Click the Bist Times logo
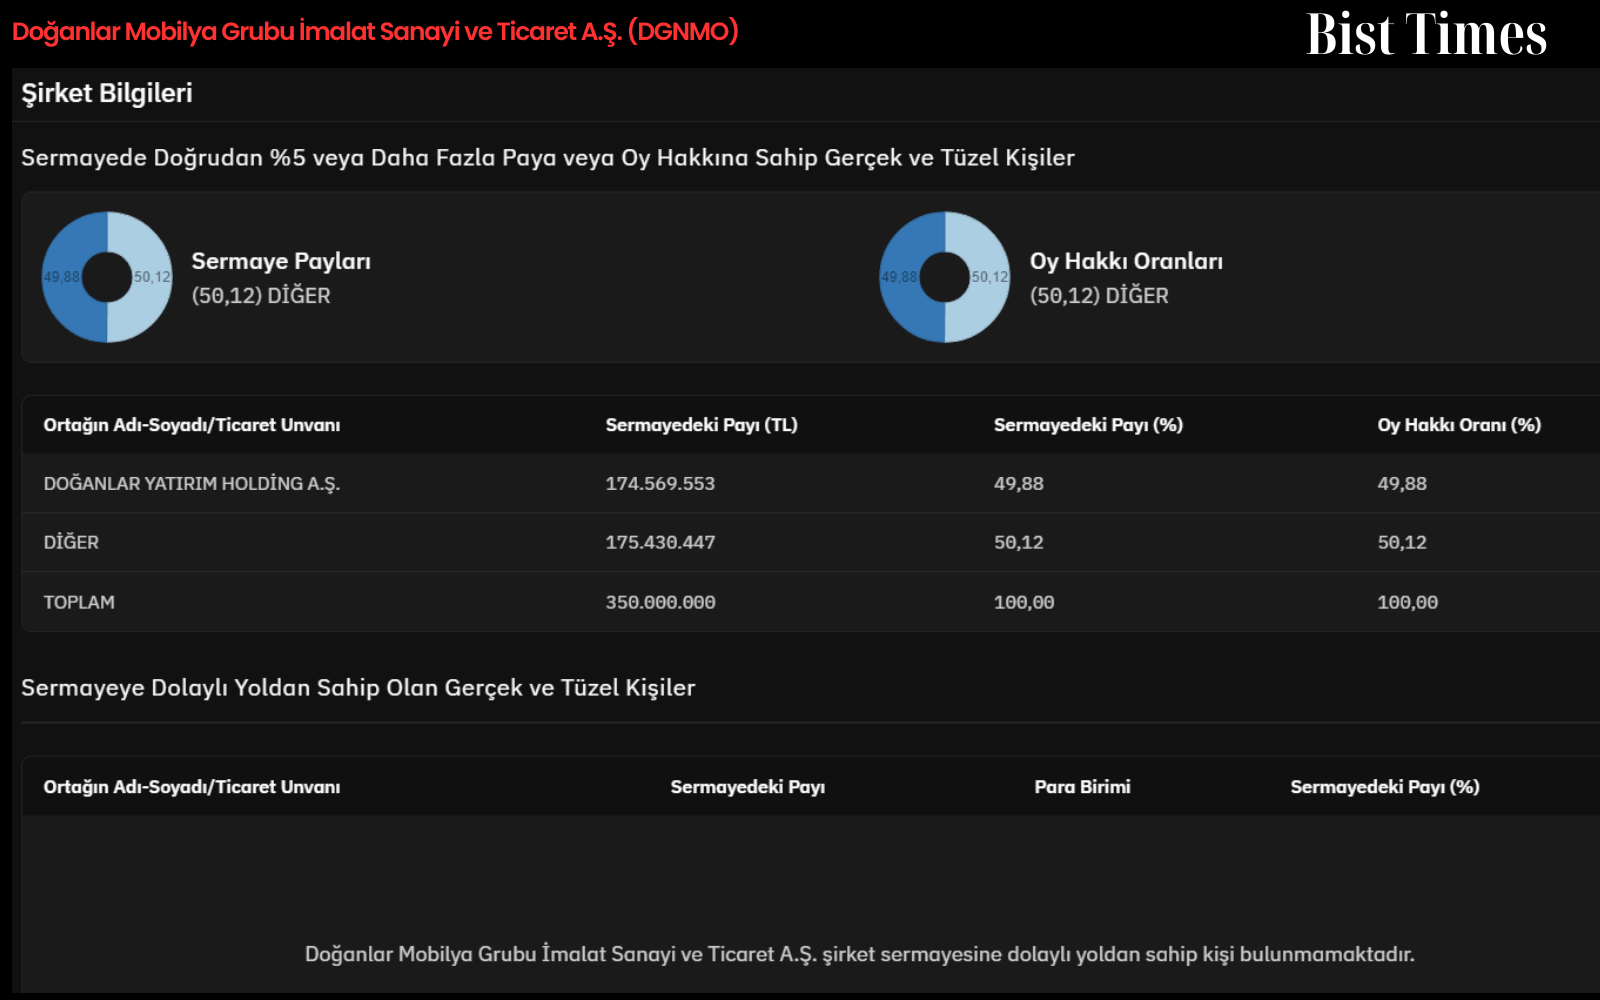The image size is (1600, 1000). coord(1426,34)
